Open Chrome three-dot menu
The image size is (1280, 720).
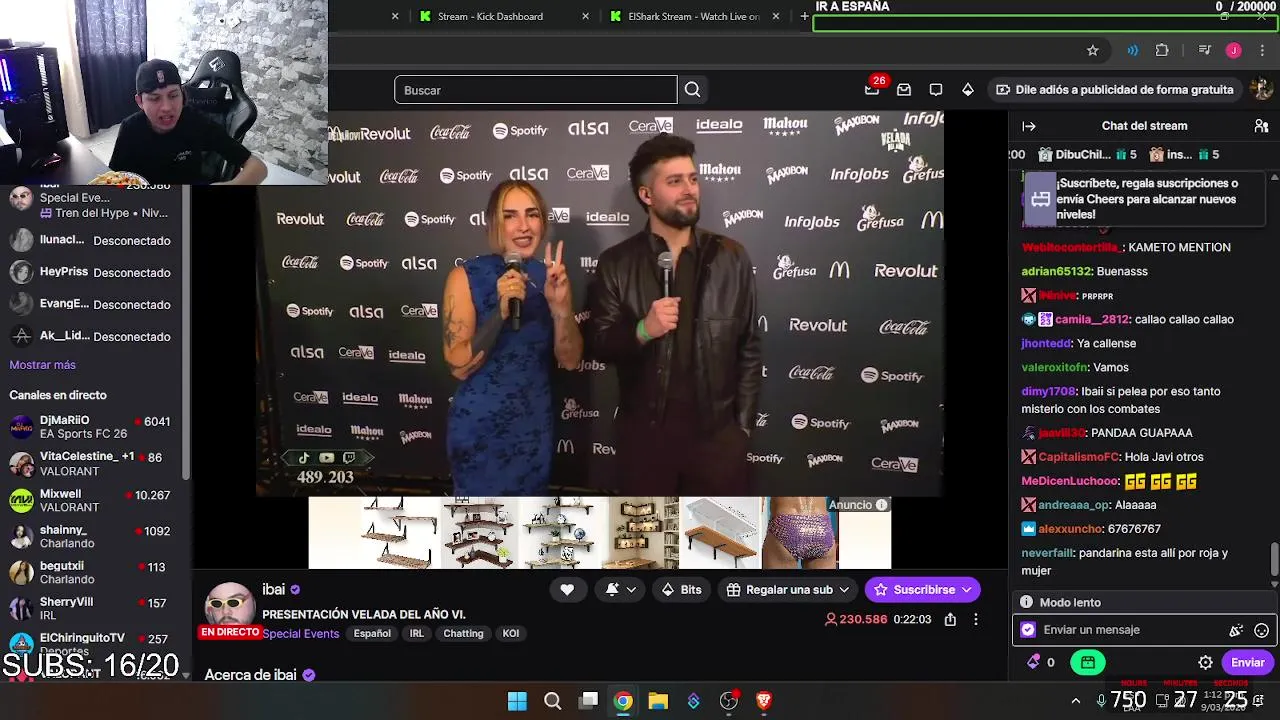(x=1261, y=50)
